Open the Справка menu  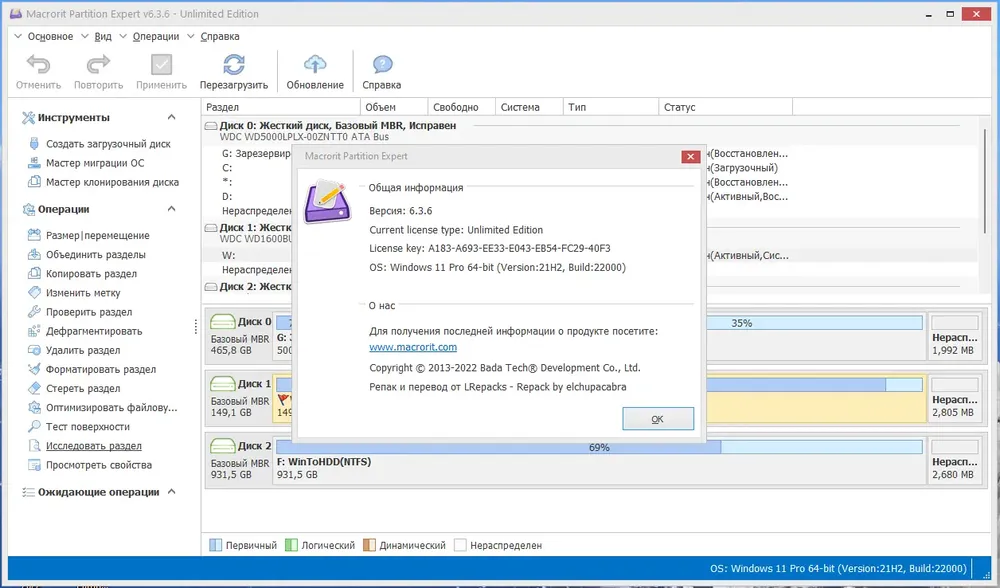click(219, 36)
